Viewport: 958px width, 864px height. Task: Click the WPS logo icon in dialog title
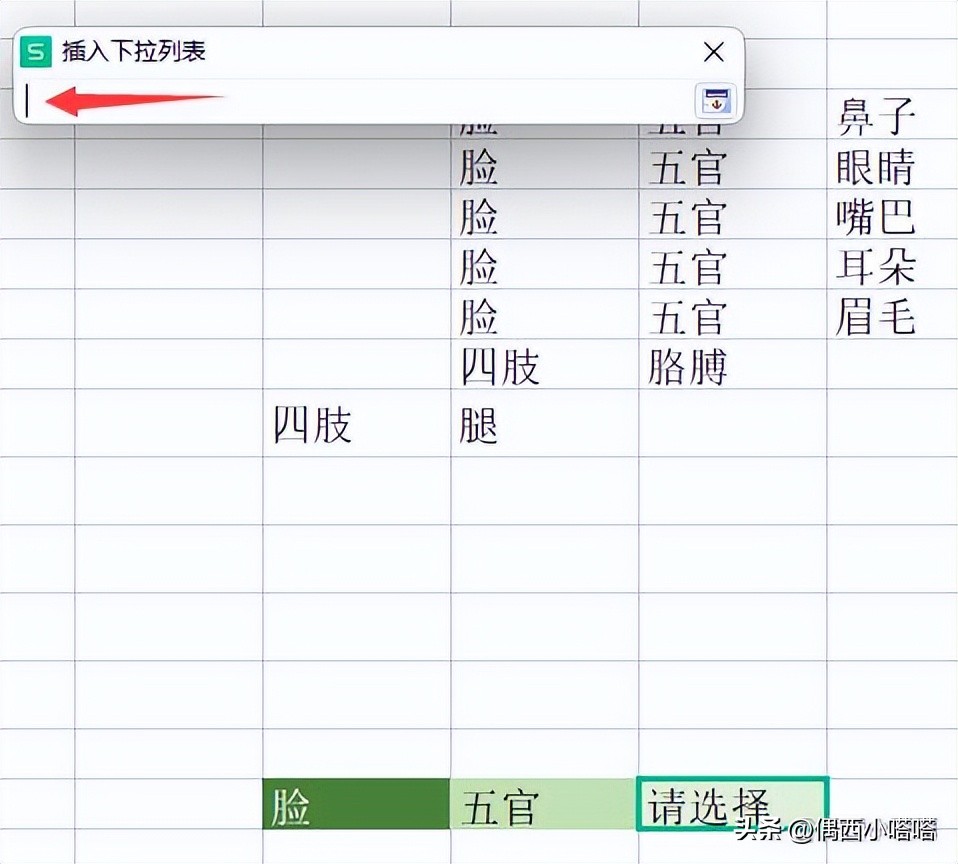pyautogui.click(x=34, y=52)
